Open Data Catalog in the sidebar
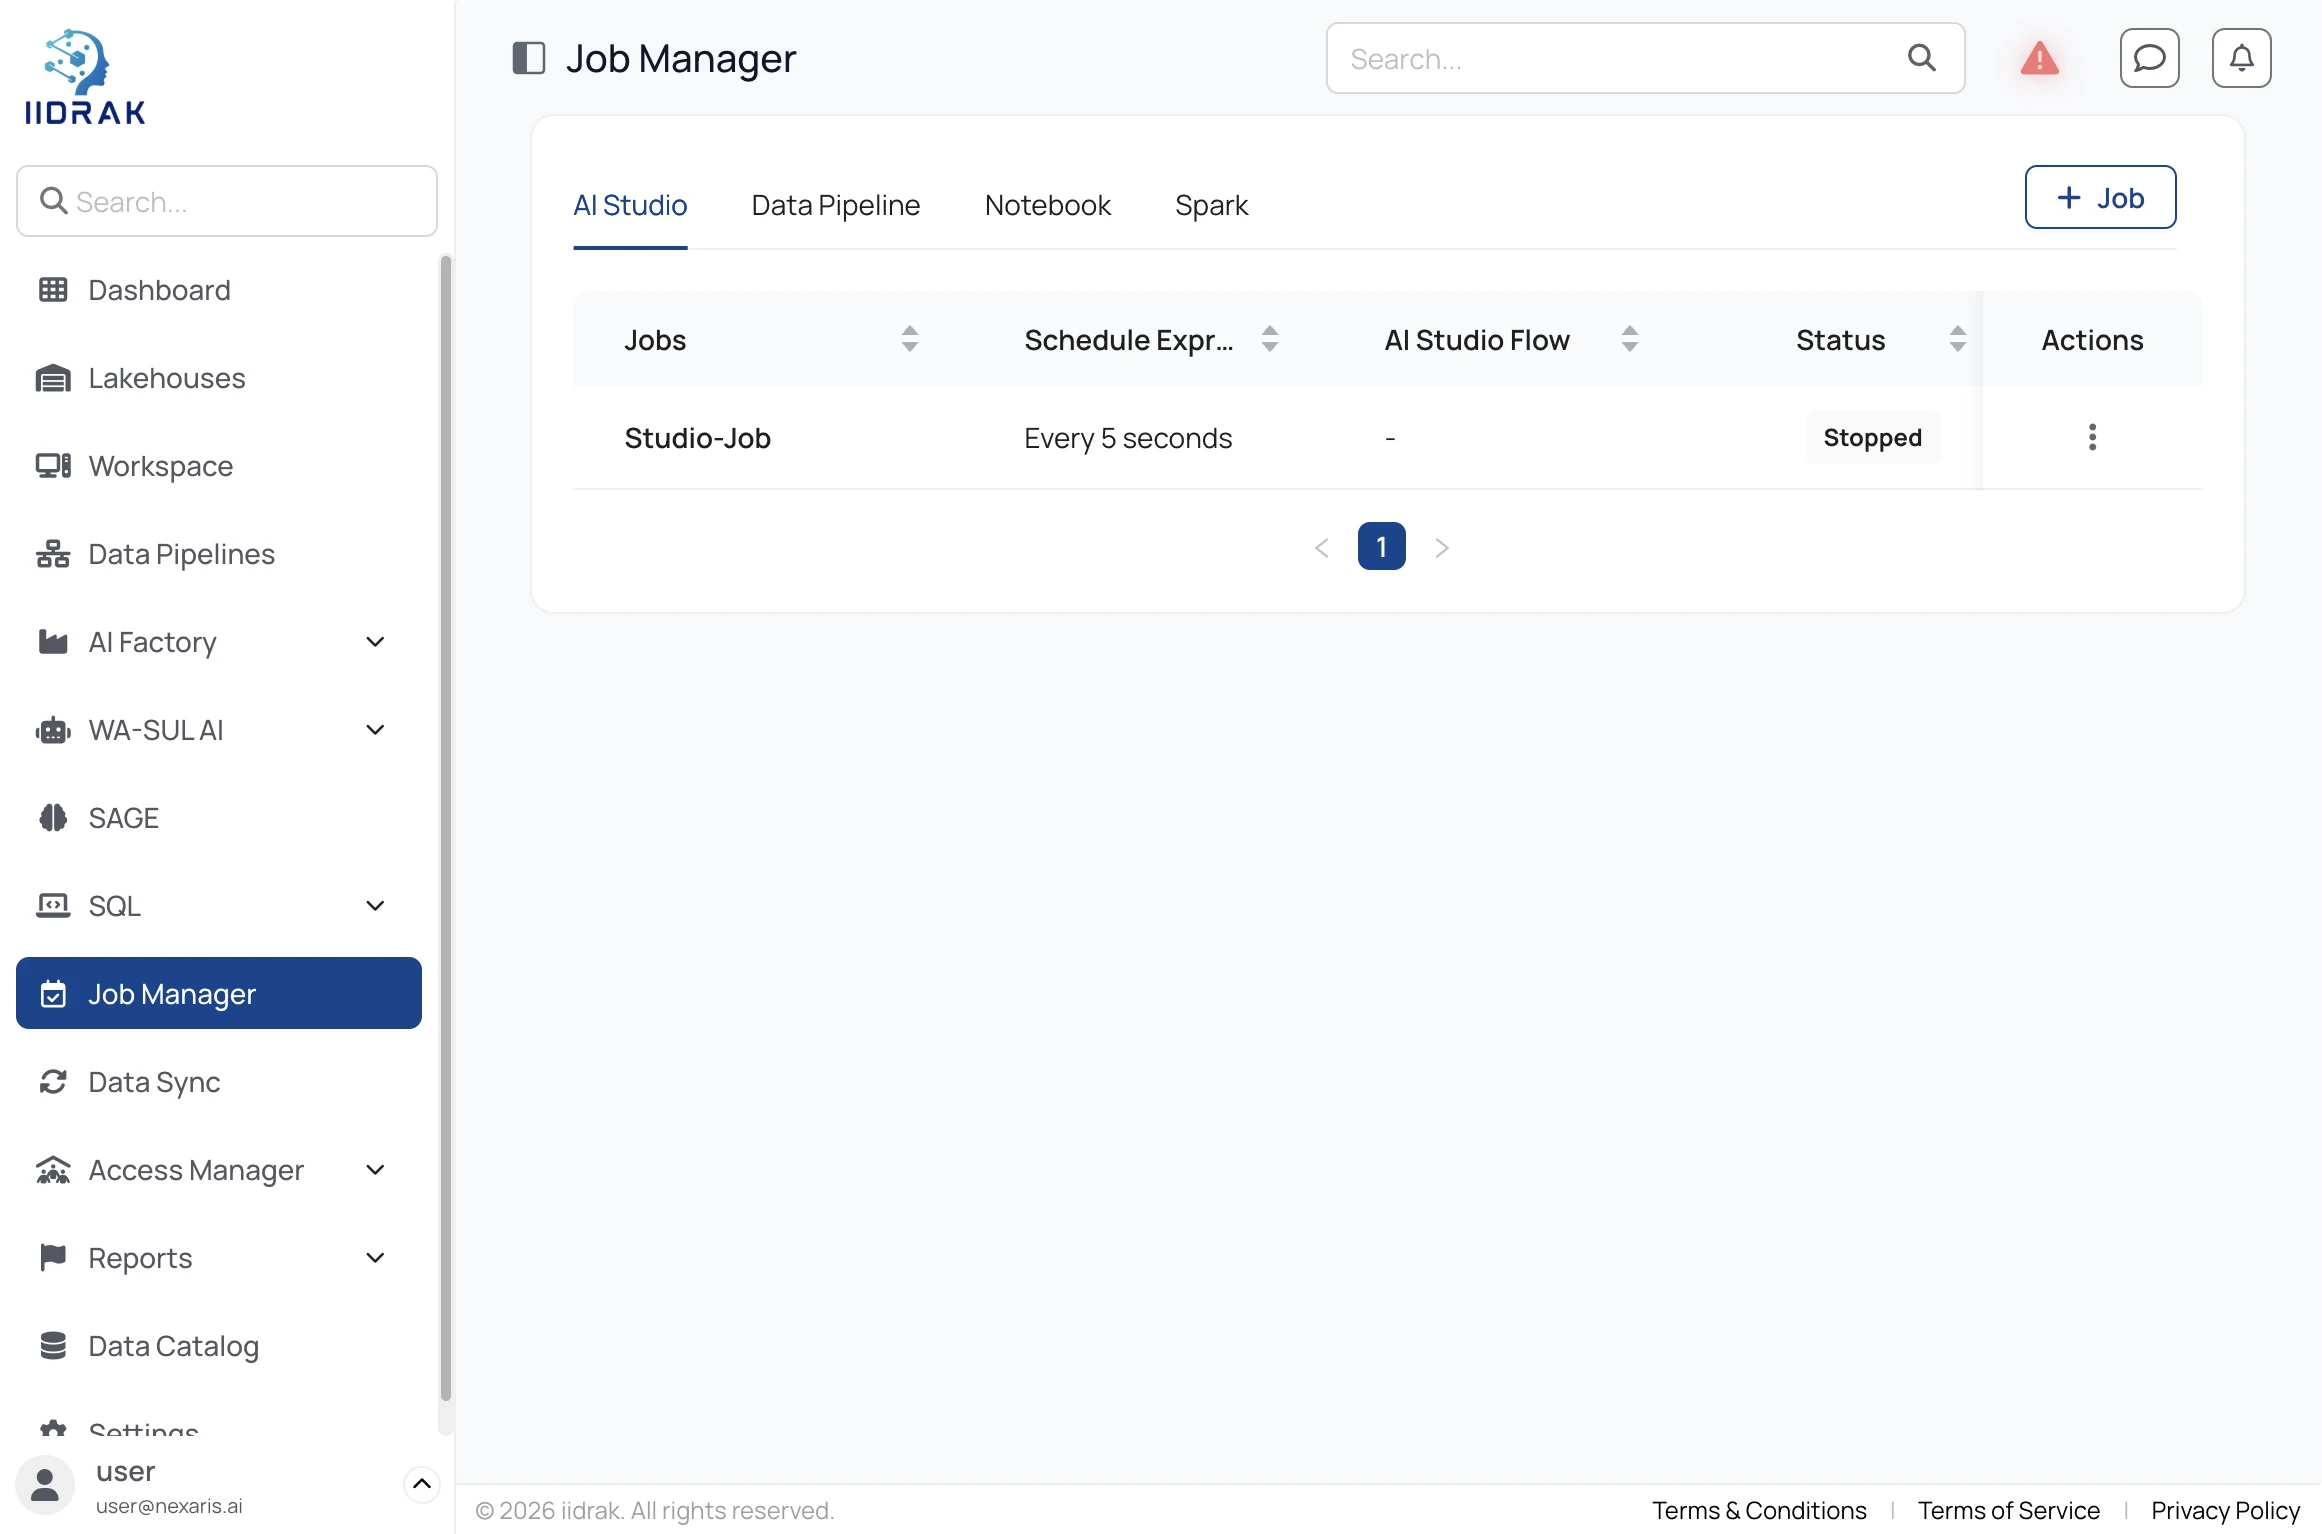The width and height of the screenshot is (2322, 1534). tap(219, 1346)
